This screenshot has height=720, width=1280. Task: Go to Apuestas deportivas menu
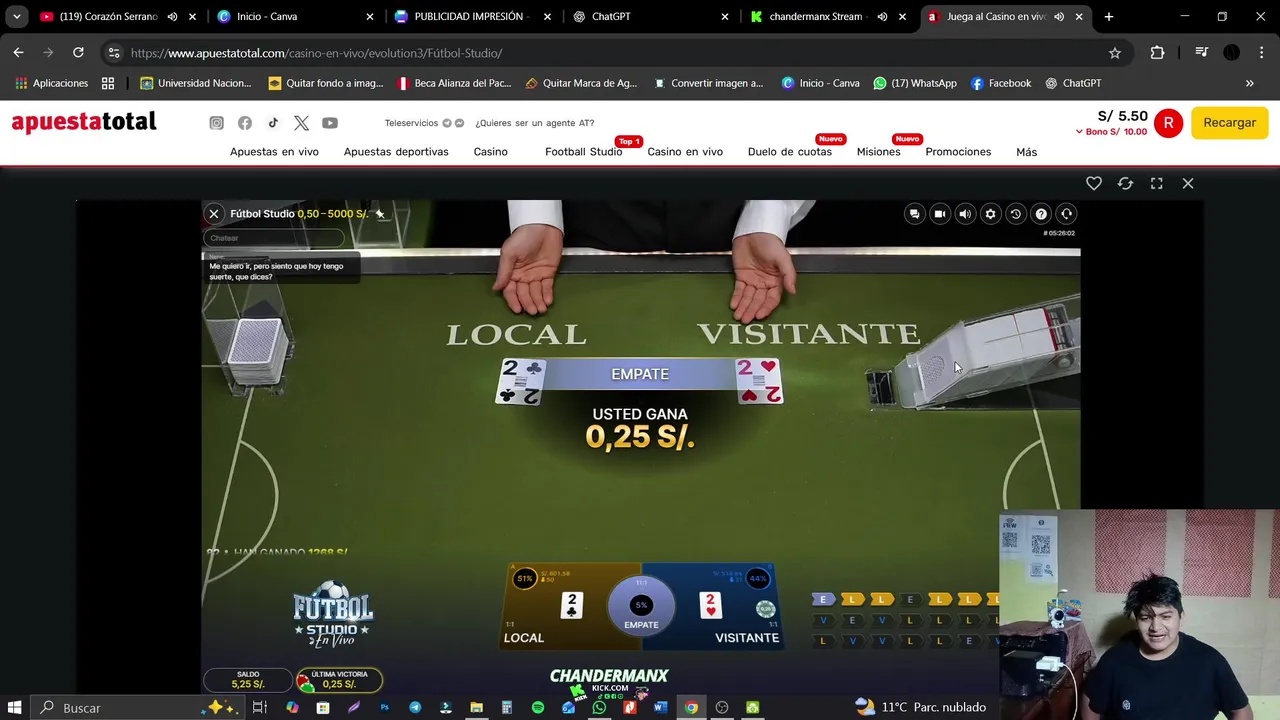coord(396,152)
